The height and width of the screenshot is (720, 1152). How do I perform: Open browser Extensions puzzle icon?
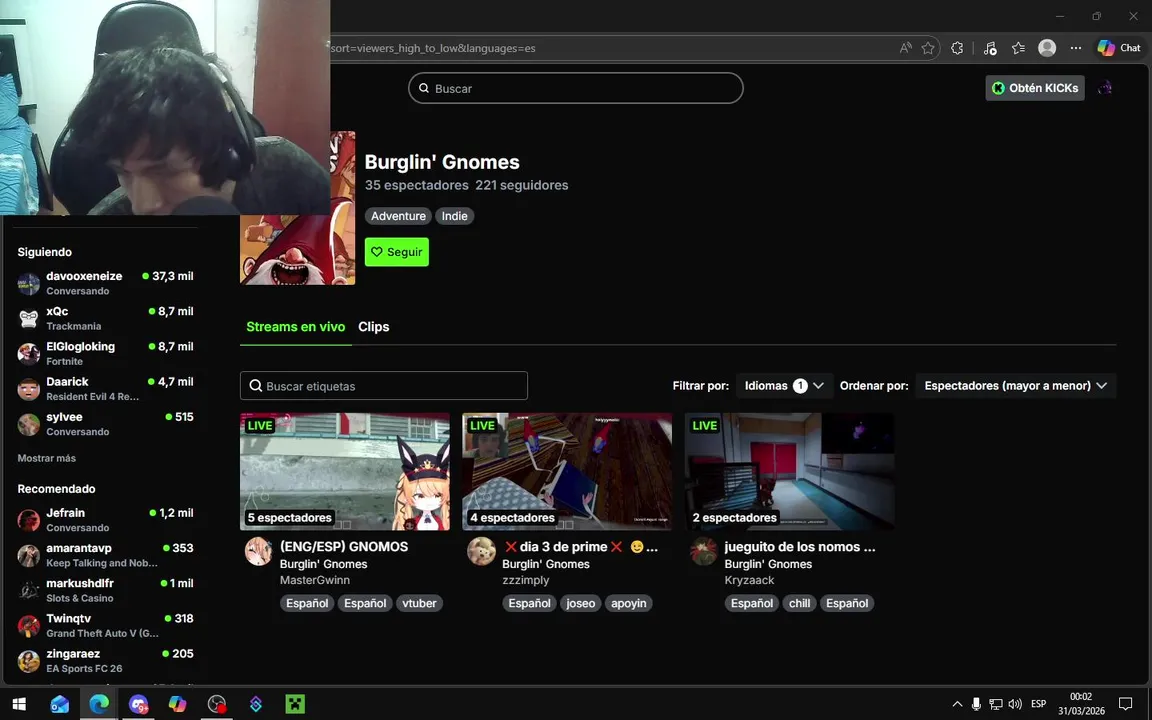click(957, 48)
